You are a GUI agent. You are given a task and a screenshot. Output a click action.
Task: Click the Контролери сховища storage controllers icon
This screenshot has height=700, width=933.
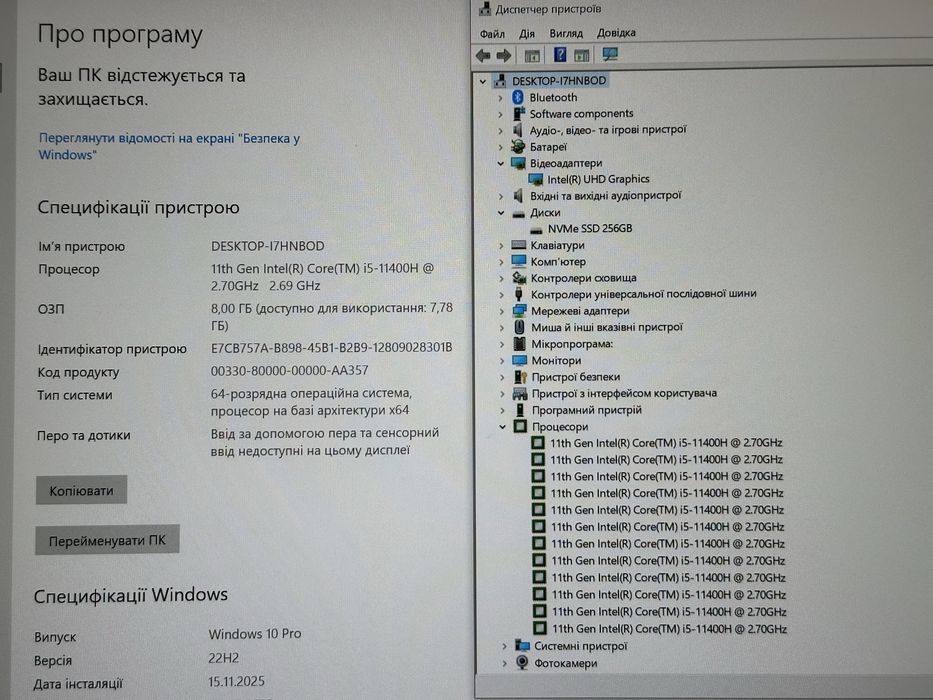pyautogui.click(x=519, y=277)
